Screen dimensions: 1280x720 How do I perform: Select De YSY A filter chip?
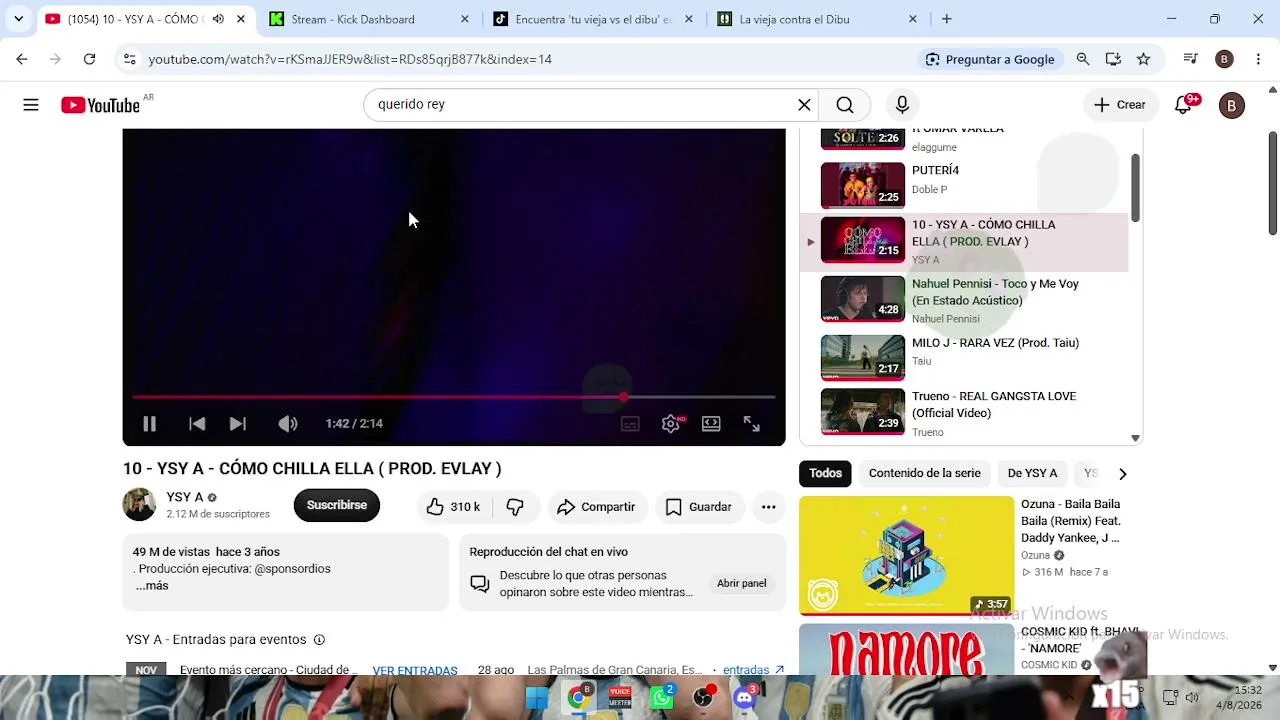1032,474
